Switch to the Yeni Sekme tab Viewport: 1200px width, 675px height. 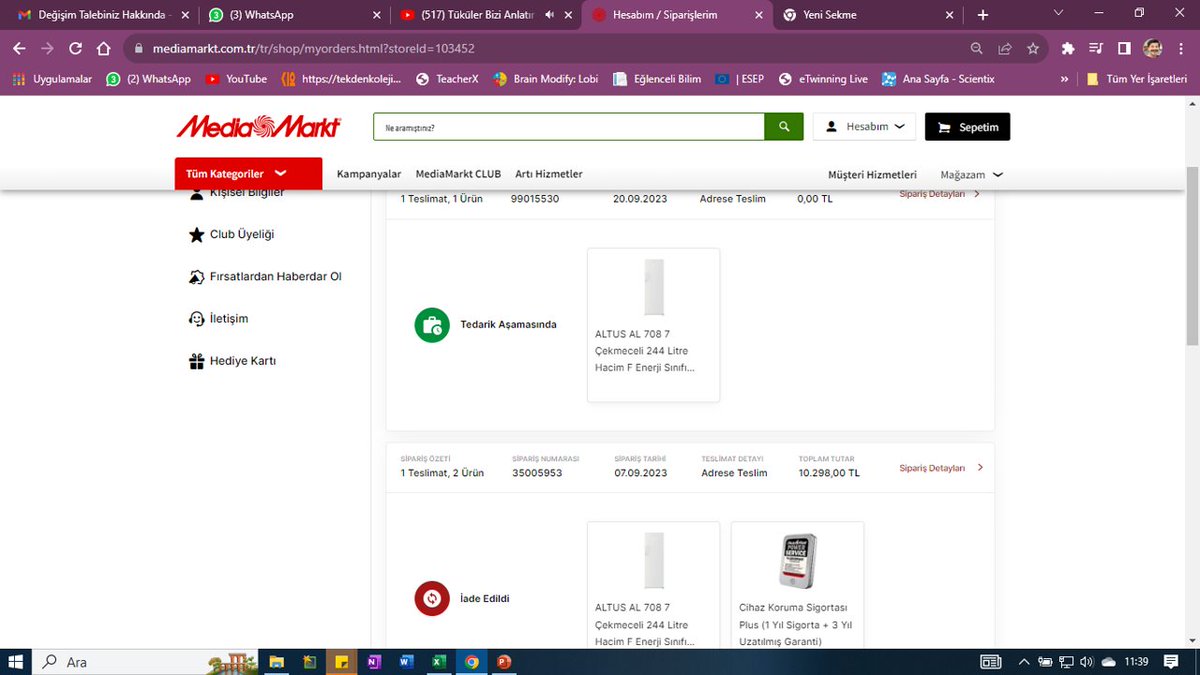(x=868, y=15)
